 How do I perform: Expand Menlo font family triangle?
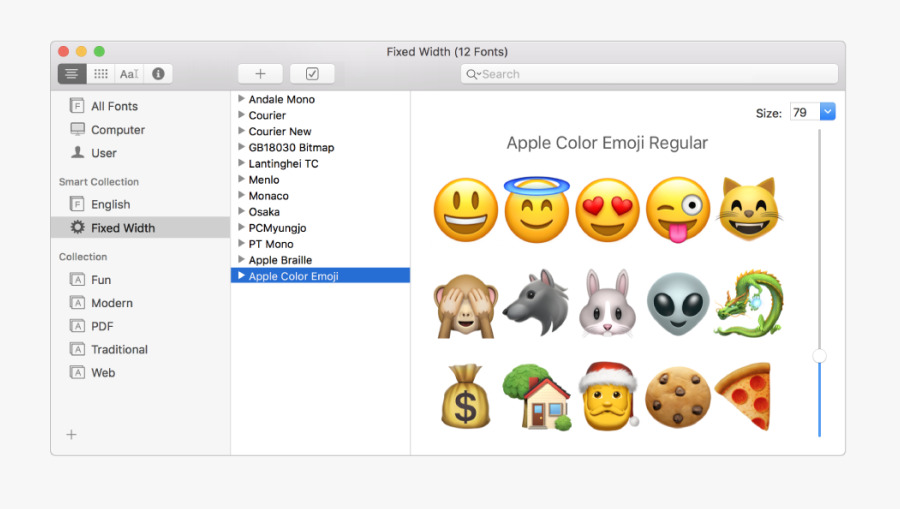(242, 179)
